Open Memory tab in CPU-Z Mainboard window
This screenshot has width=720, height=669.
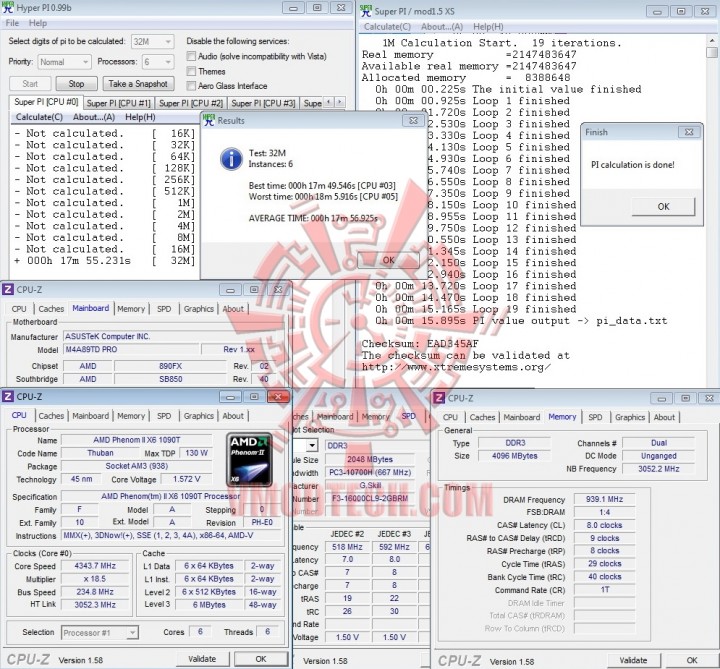[x=131, y=309]
